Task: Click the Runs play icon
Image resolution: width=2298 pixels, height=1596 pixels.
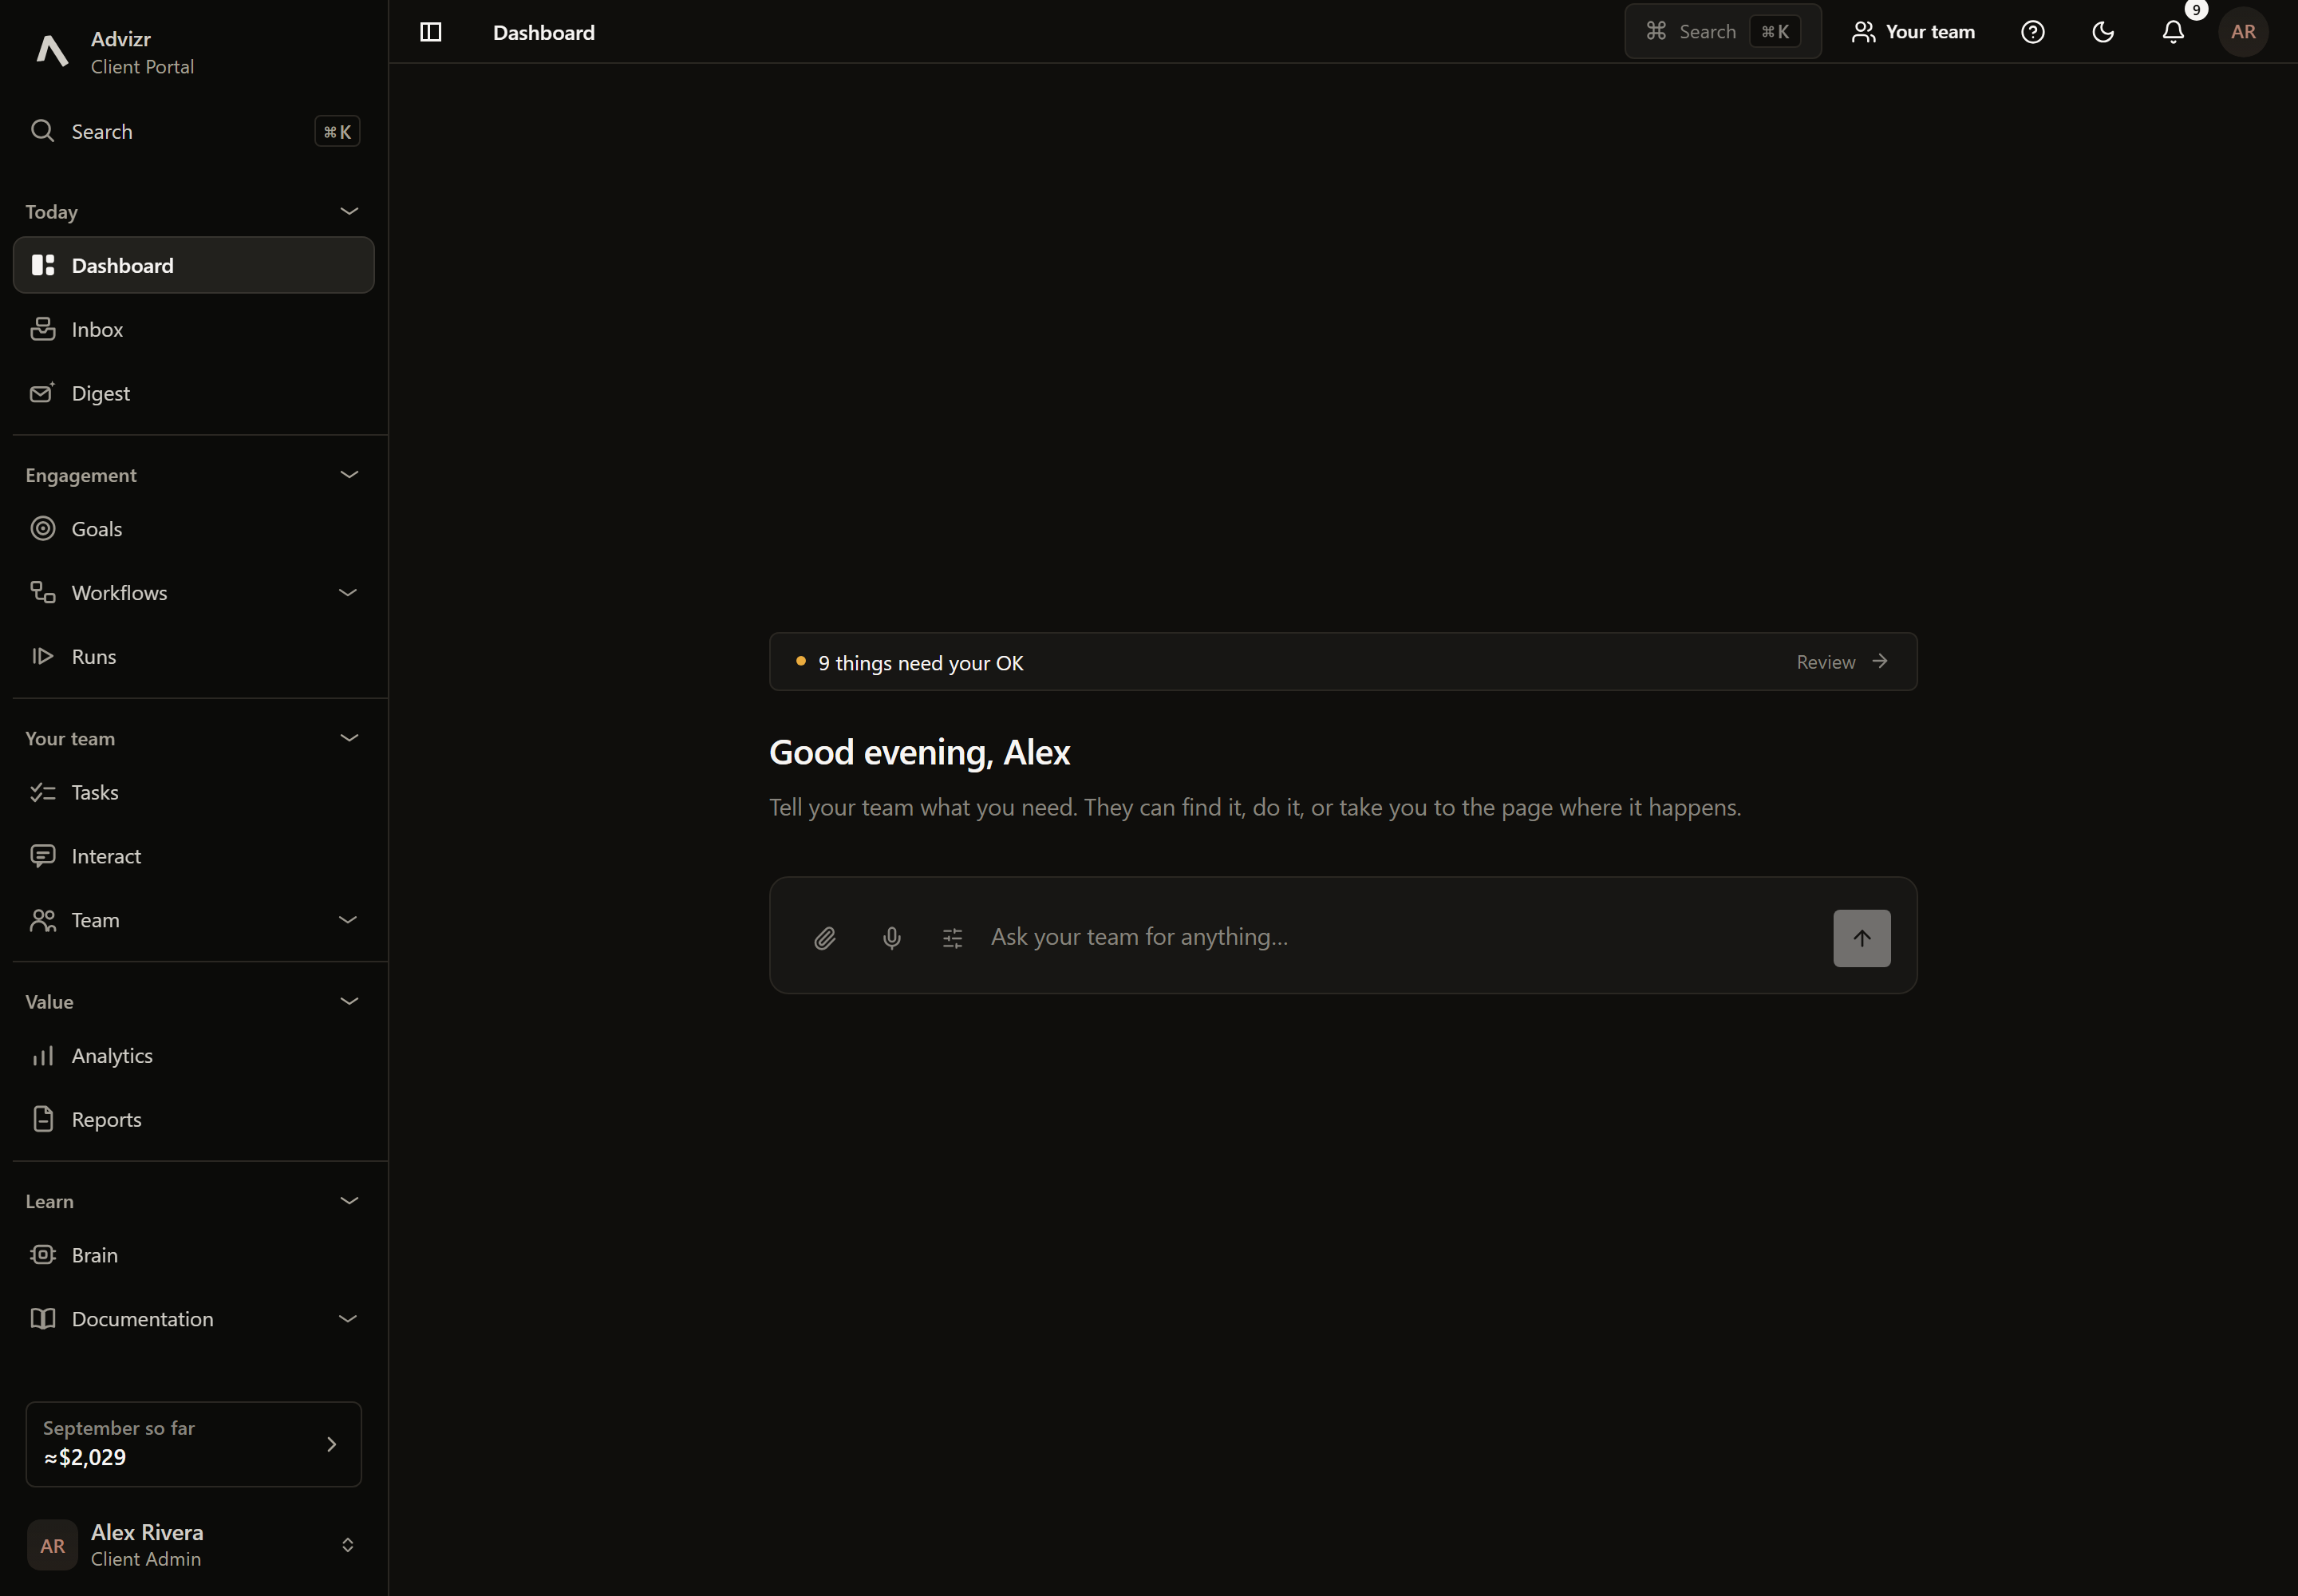Action: click(x=43, y=657)
